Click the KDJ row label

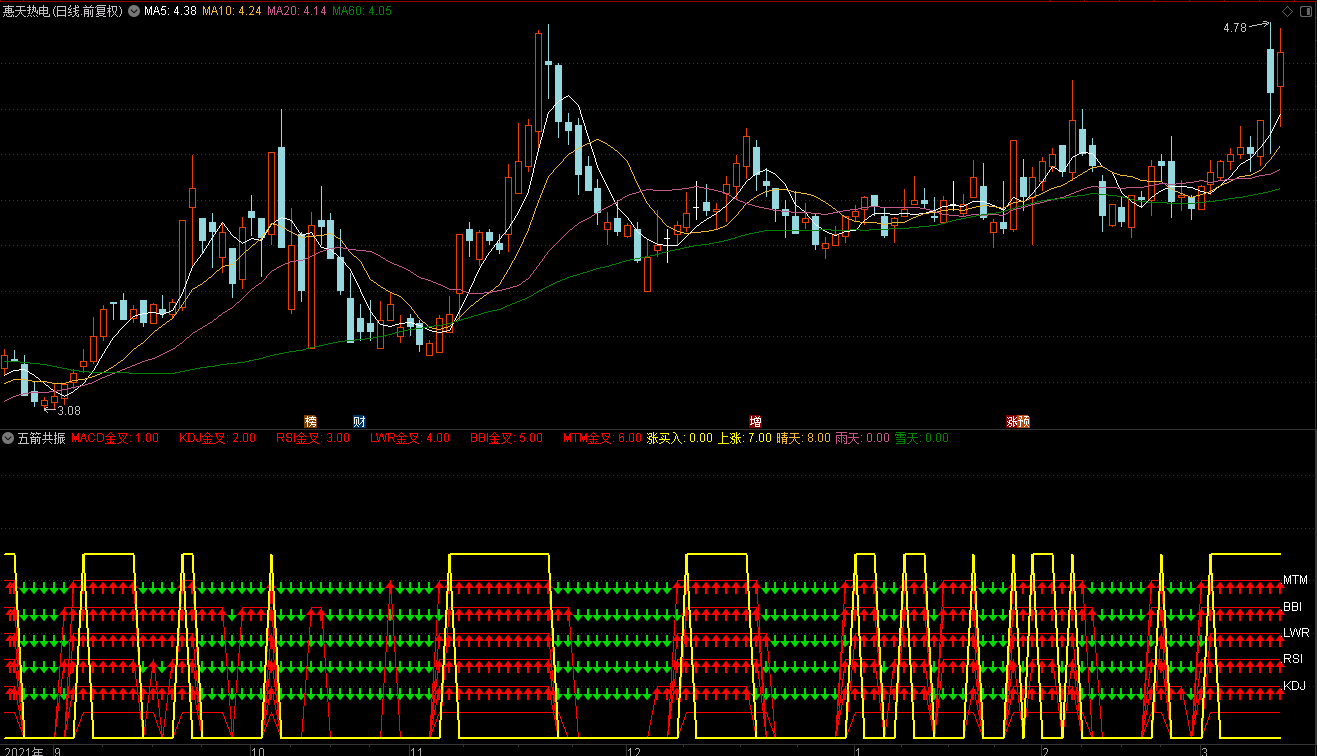tap(1294, 686)
